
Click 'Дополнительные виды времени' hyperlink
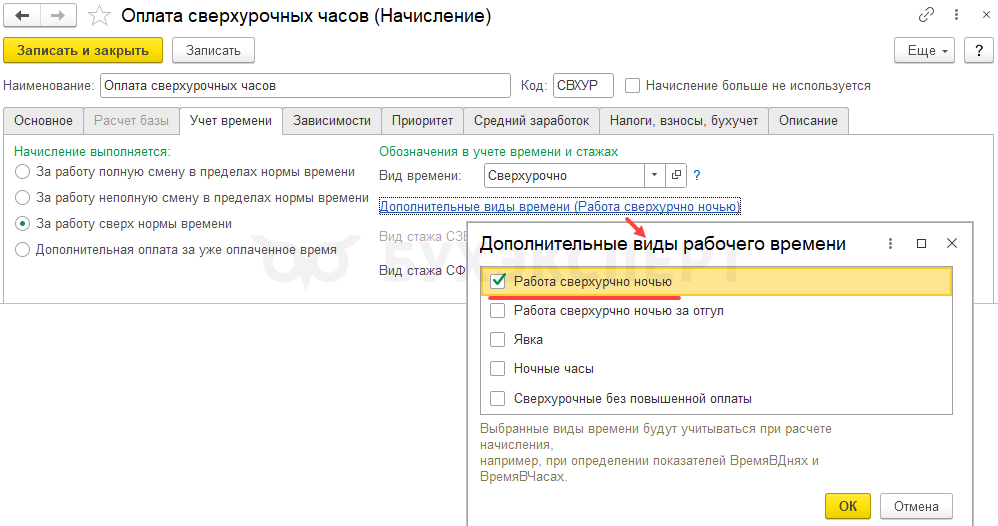[x=559, y=206]
